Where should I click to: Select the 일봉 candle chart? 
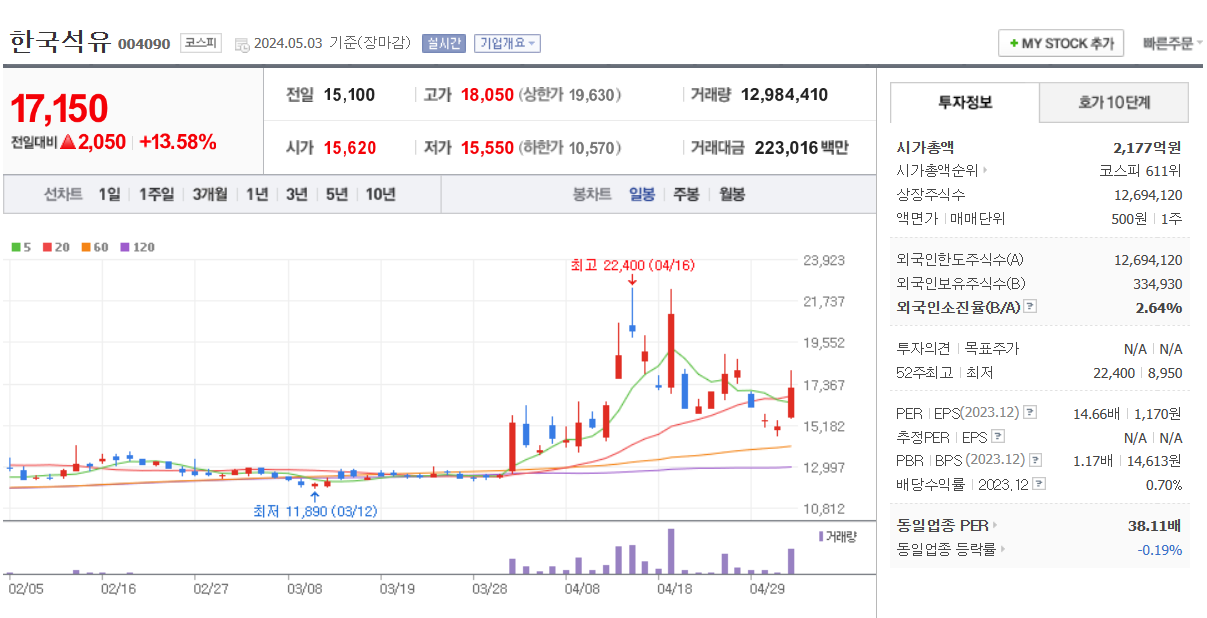pyautogui.click(x=642, y=194)
